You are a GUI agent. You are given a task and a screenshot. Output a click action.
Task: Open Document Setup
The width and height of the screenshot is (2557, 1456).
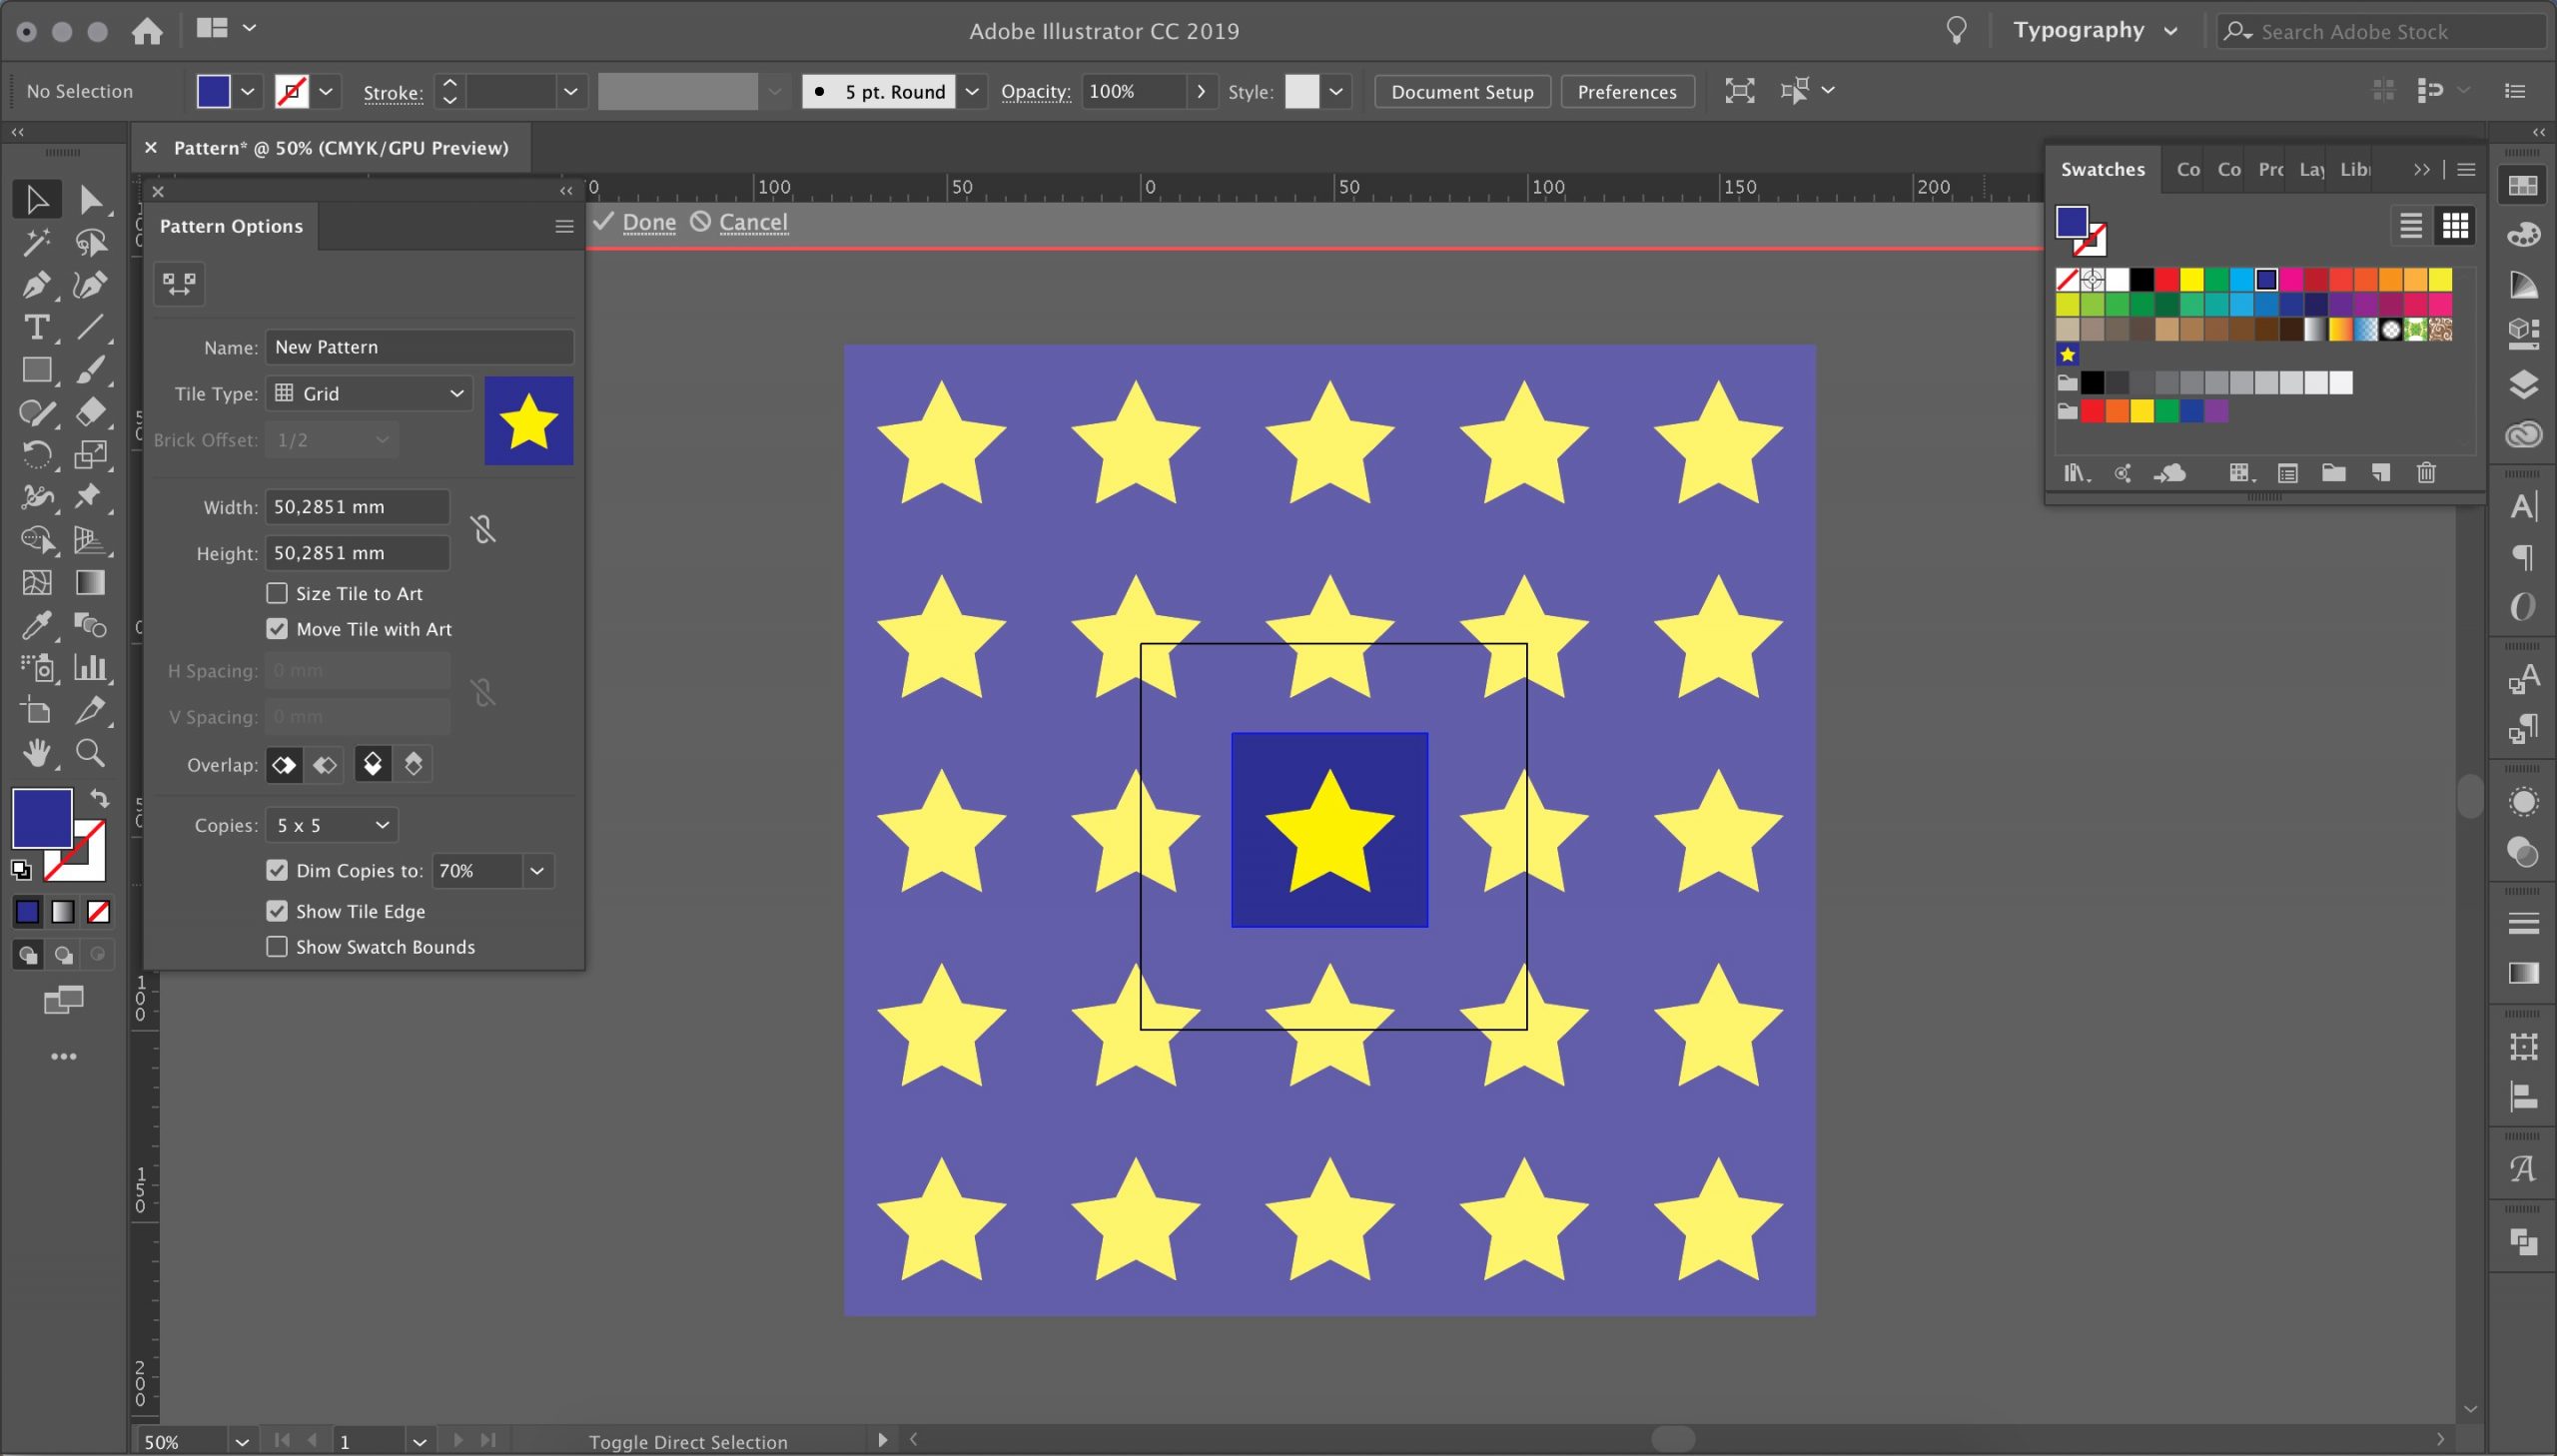tap(1461, 91)
